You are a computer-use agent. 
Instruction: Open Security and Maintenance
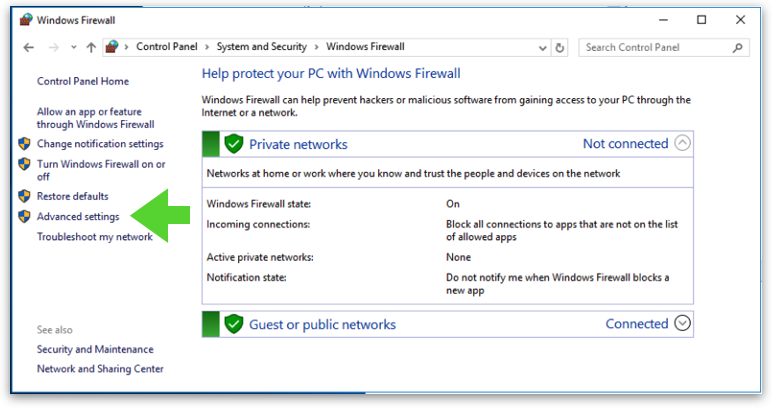click(95, 349)
